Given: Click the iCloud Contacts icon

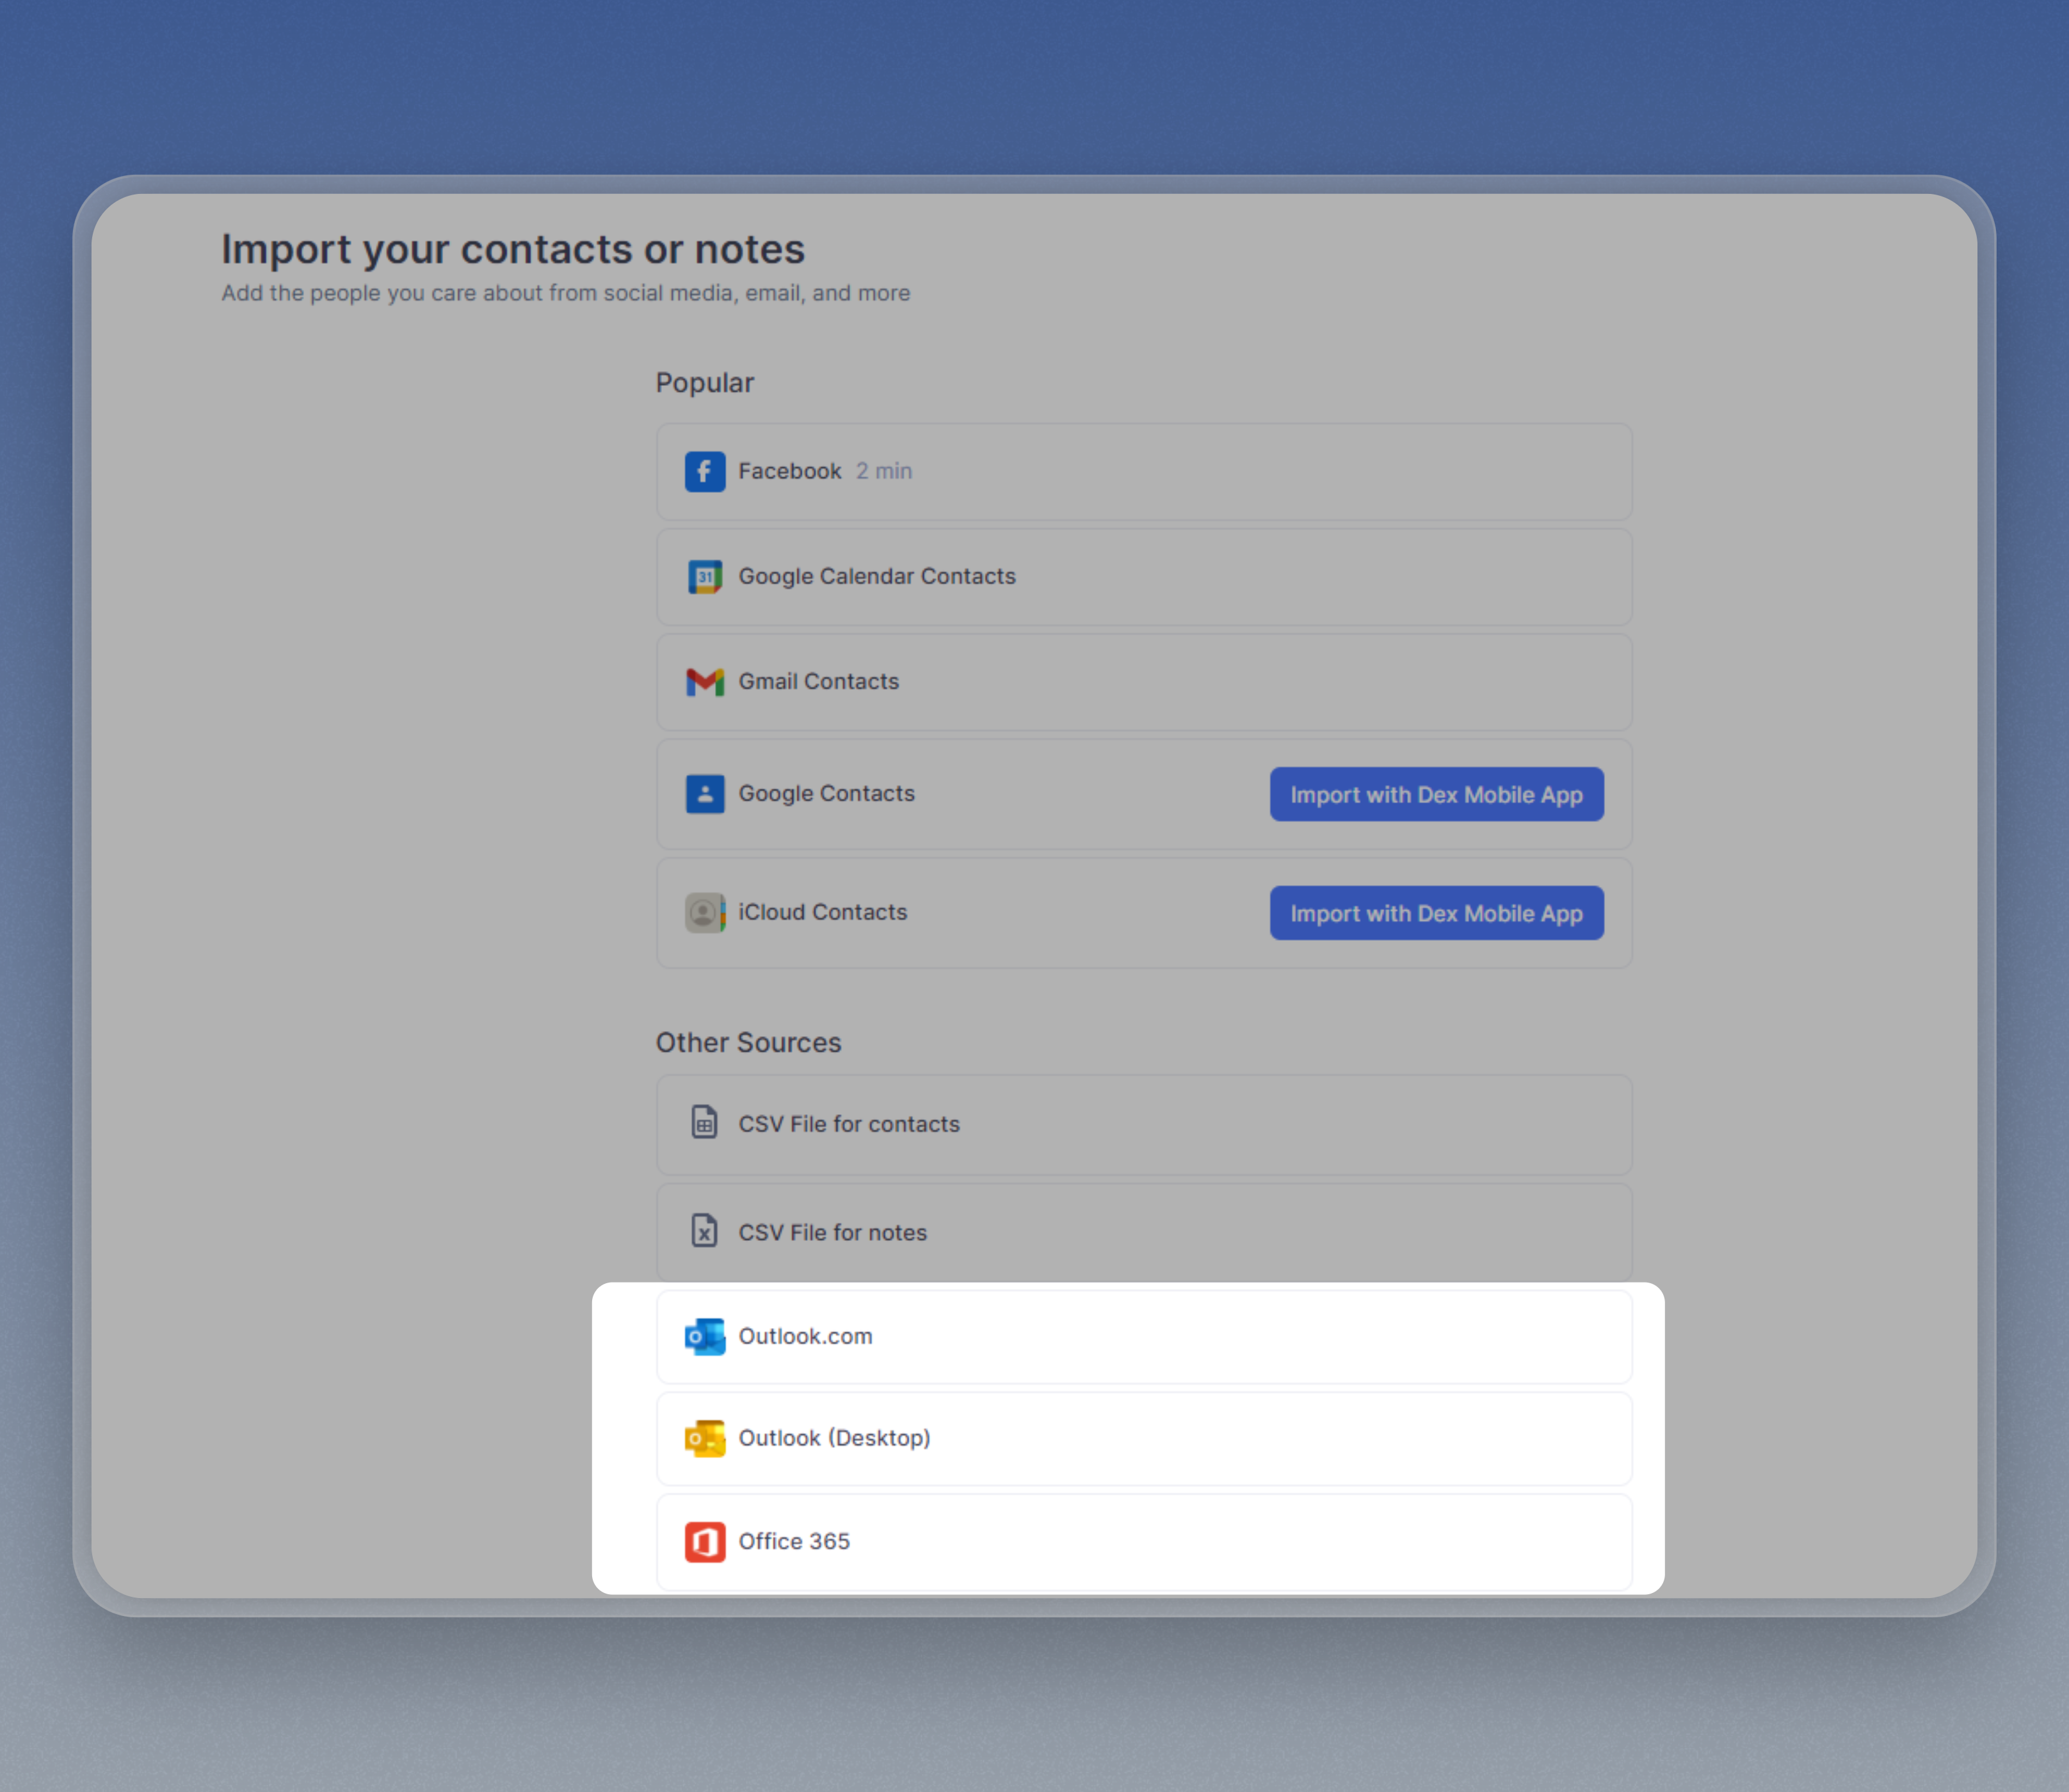Looking at the screenshot, I should 704,913.
